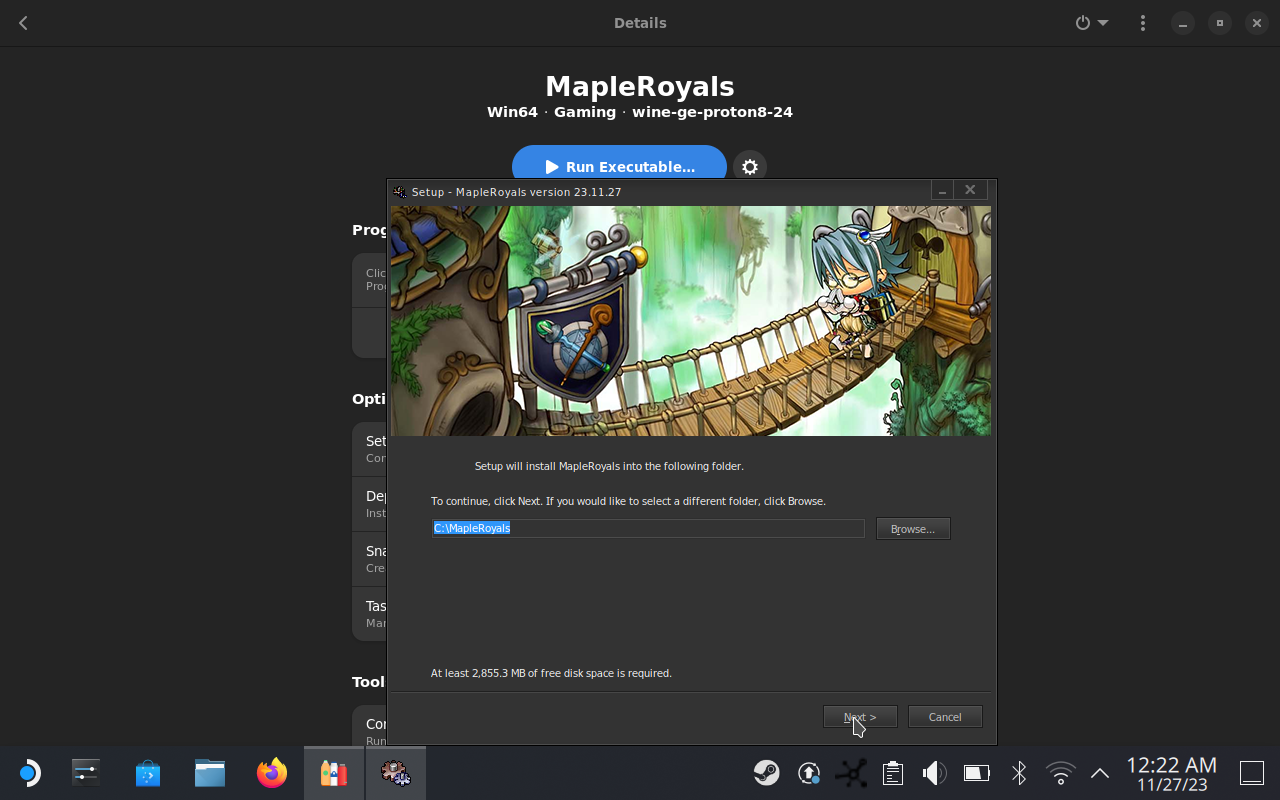The height and width of the screenshot is (800, 1280).
Task: Click the MapleRoyals bottle title
Action: click(x=640, y=87)
